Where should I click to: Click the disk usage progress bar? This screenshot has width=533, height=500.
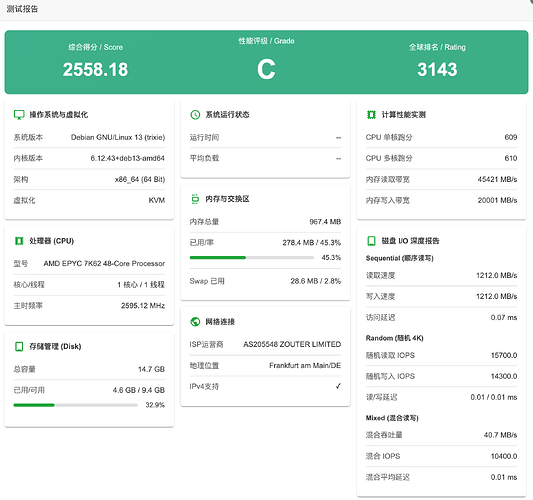coord(75,405)
